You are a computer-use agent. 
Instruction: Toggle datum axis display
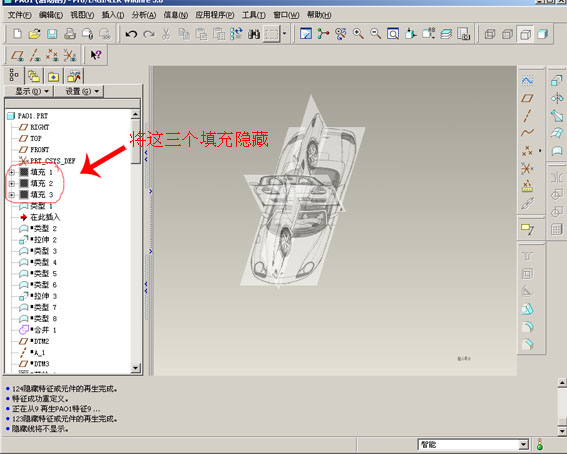click(x=35, y=55)
